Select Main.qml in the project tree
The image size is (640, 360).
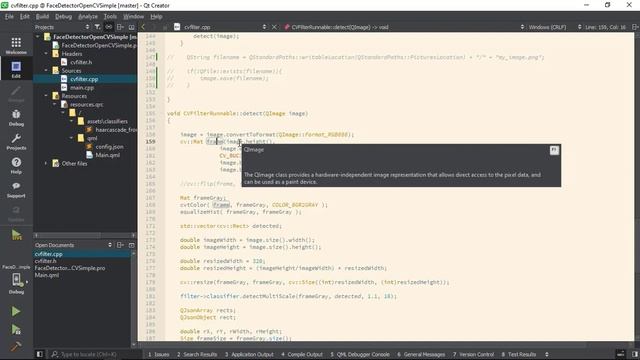(x=107, y=155)
